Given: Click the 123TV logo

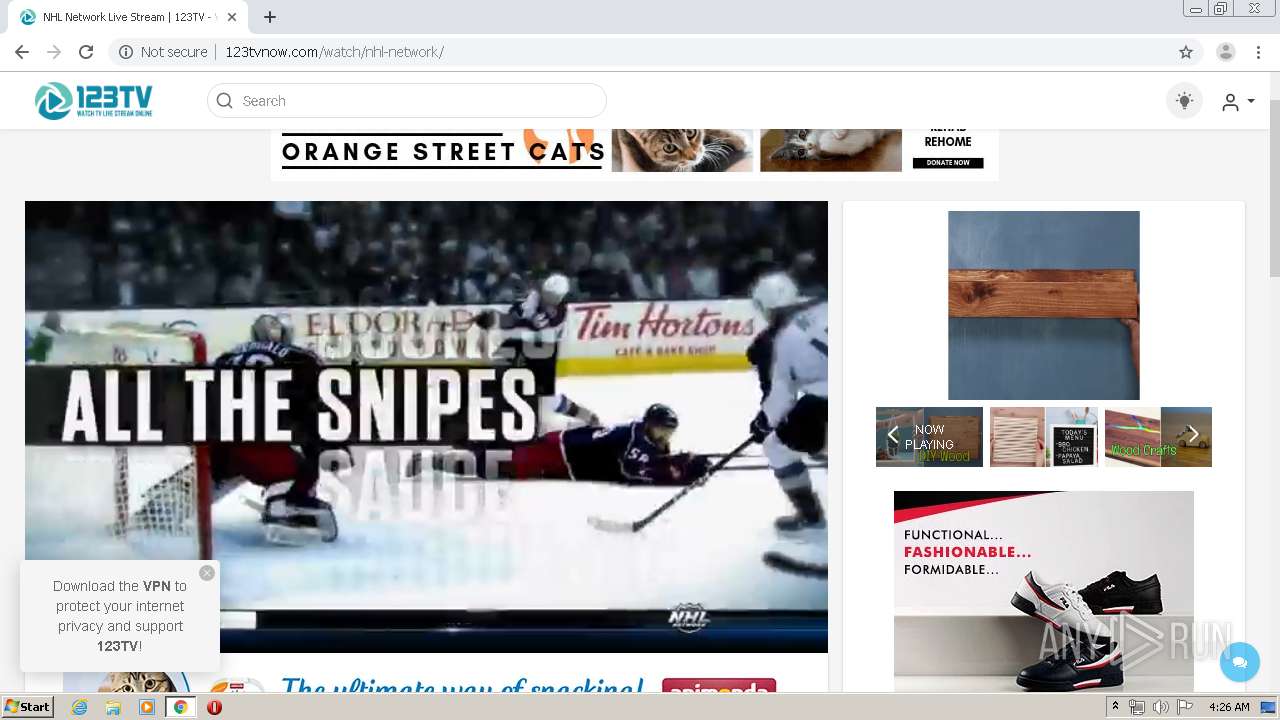Looking at the screenshot, I should coord(93,101).
